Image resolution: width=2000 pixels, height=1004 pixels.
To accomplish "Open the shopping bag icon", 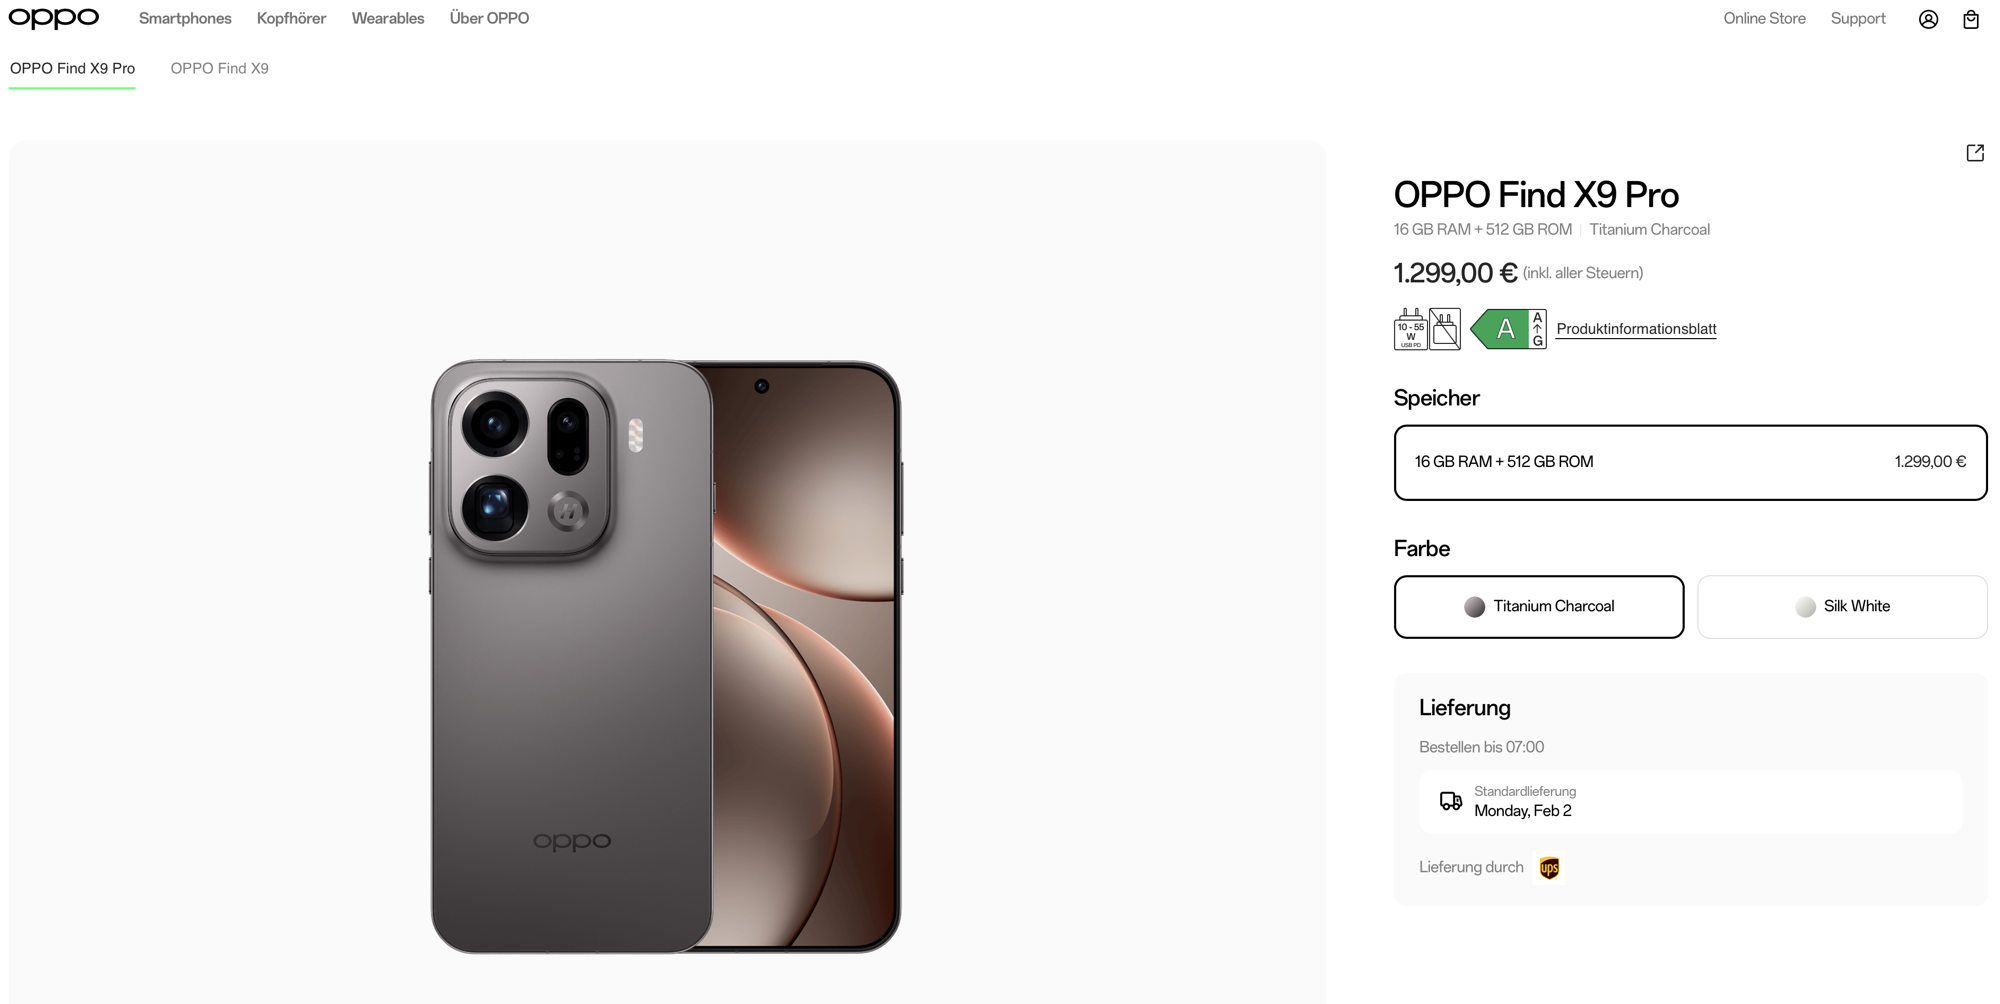I will pyautogui.click(x=1970, y=19).
